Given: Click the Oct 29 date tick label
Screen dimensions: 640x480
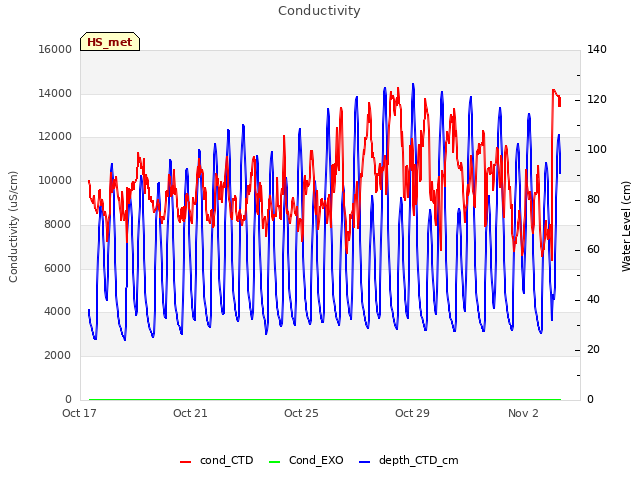Looking at the screenshot, I should [x=412, y=413].
